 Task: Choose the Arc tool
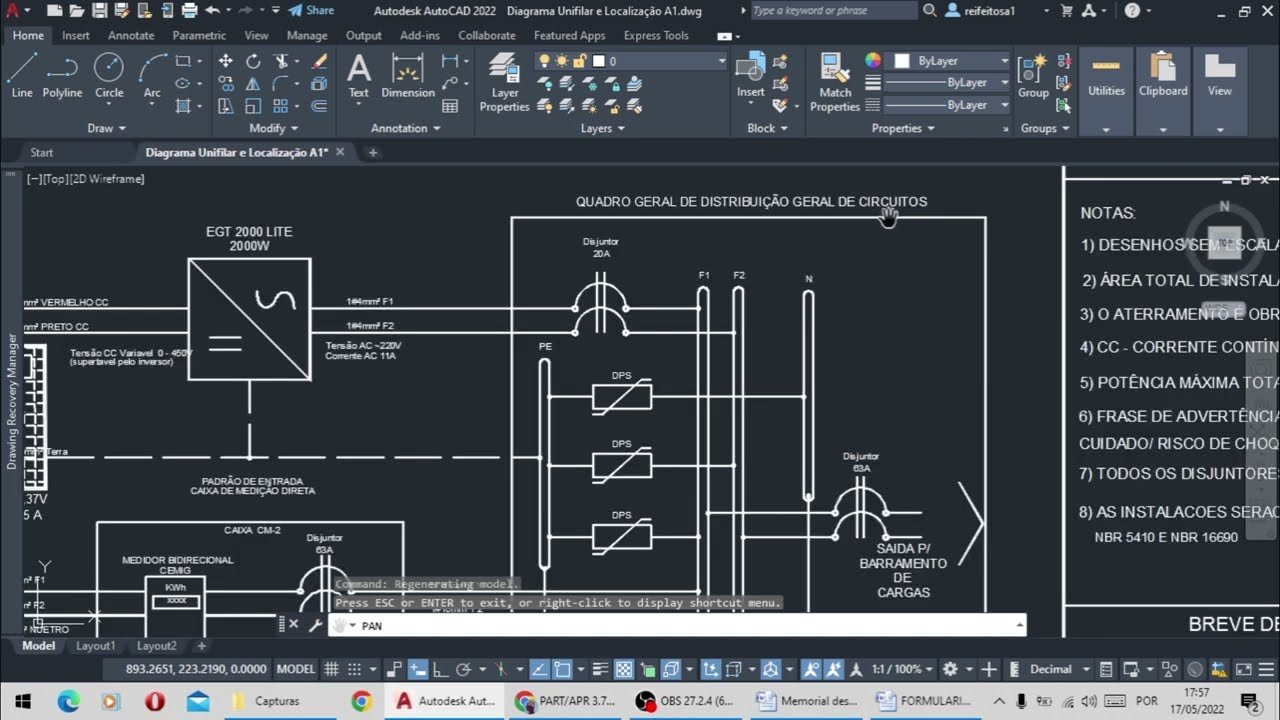pos(152,76)
